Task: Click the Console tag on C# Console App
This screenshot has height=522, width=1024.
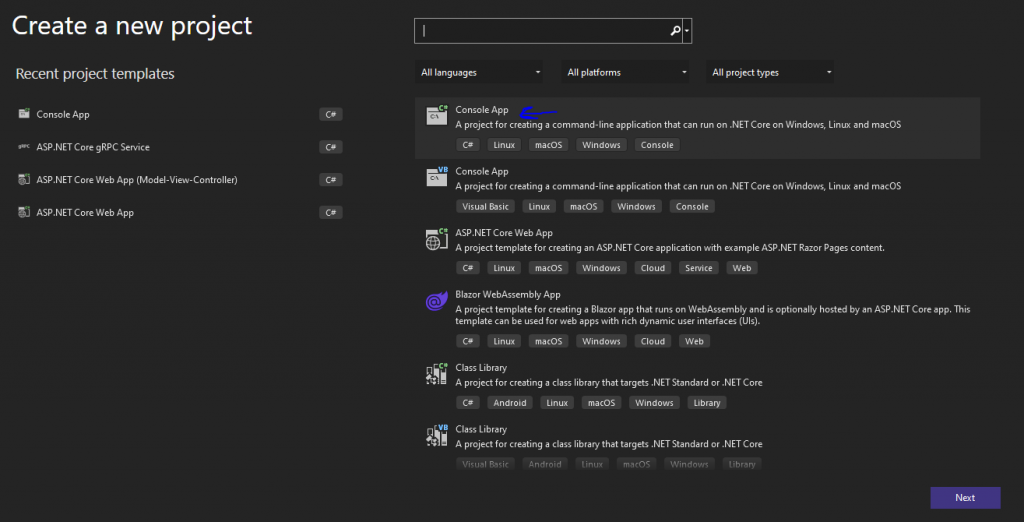Action: pyautogui.click(x=657, y=145)
